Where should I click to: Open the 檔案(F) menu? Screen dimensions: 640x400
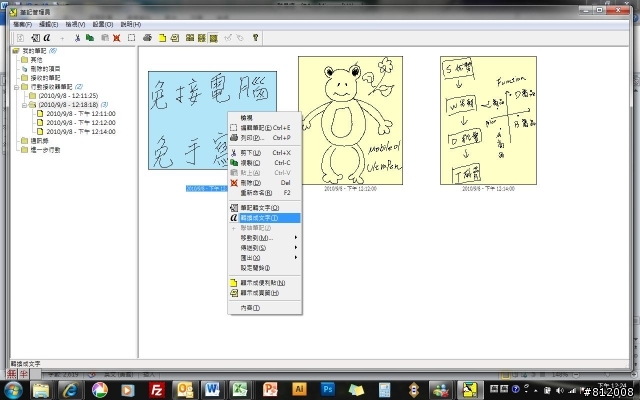pos(22,24)
